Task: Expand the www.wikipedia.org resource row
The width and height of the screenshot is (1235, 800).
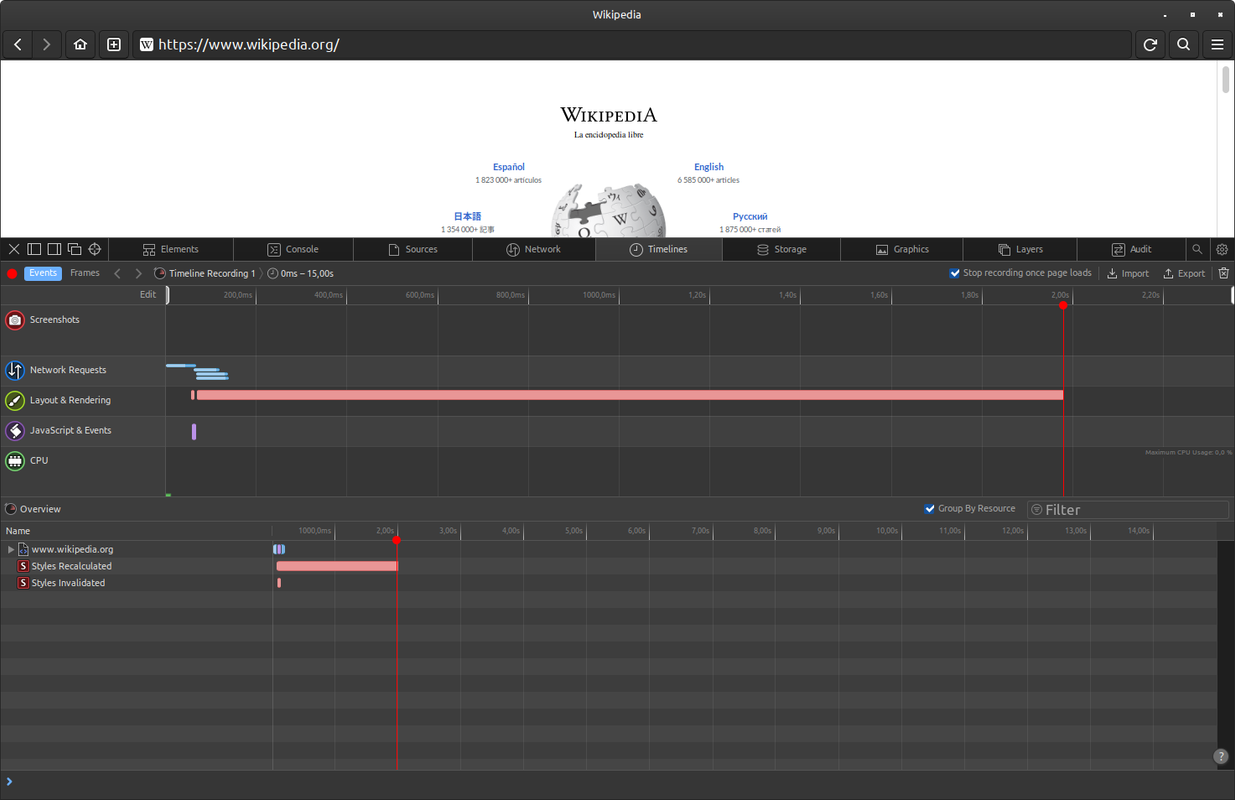Action: coord(11,549)
